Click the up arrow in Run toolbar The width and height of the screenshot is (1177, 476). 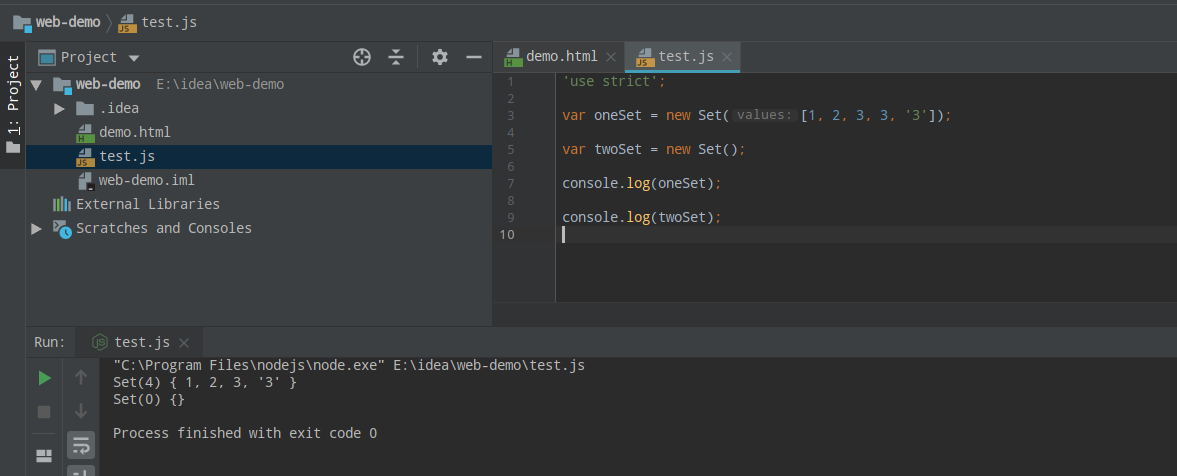[81, 378]
